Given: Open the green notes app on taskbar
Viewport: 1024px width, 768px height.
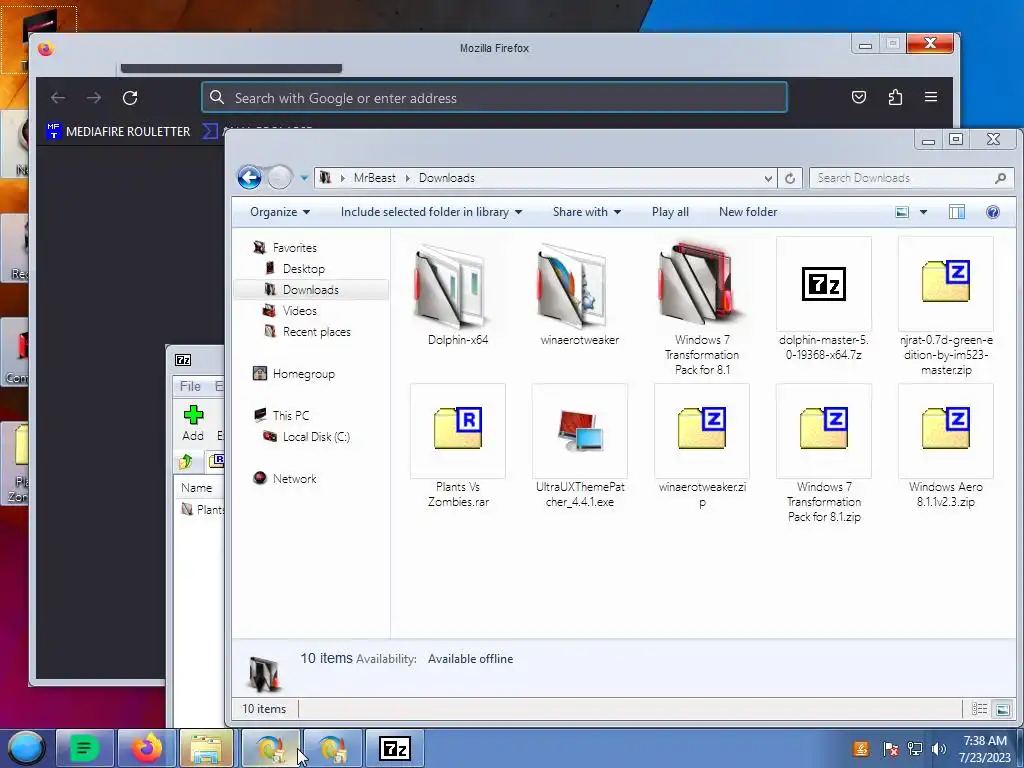Looking at the screenshot, I should [x=84, y=748].
